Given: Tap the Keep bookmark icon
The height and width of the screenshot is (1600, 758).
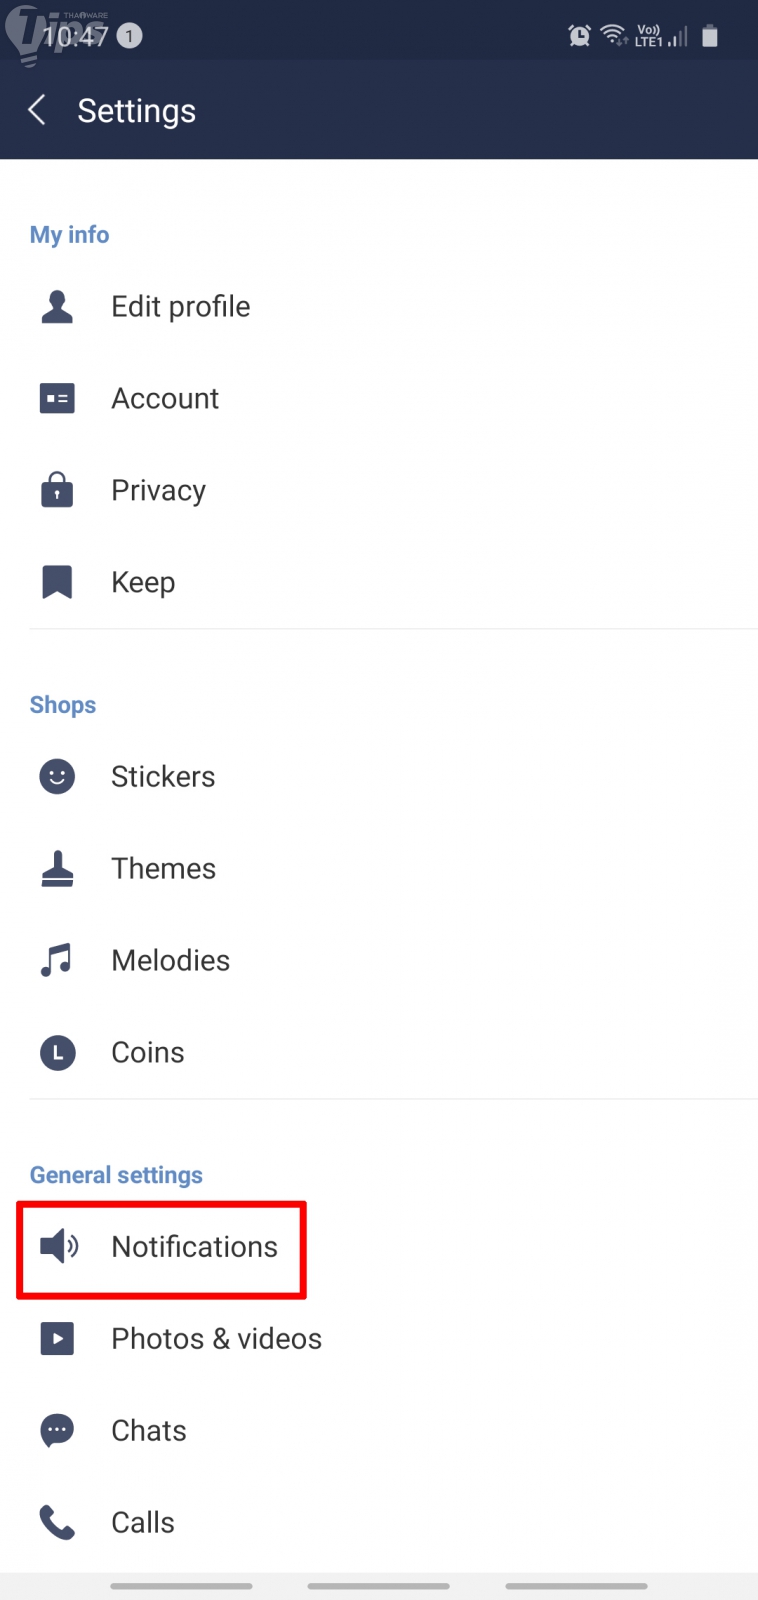Looking at the screenshot, I should 57,582.
